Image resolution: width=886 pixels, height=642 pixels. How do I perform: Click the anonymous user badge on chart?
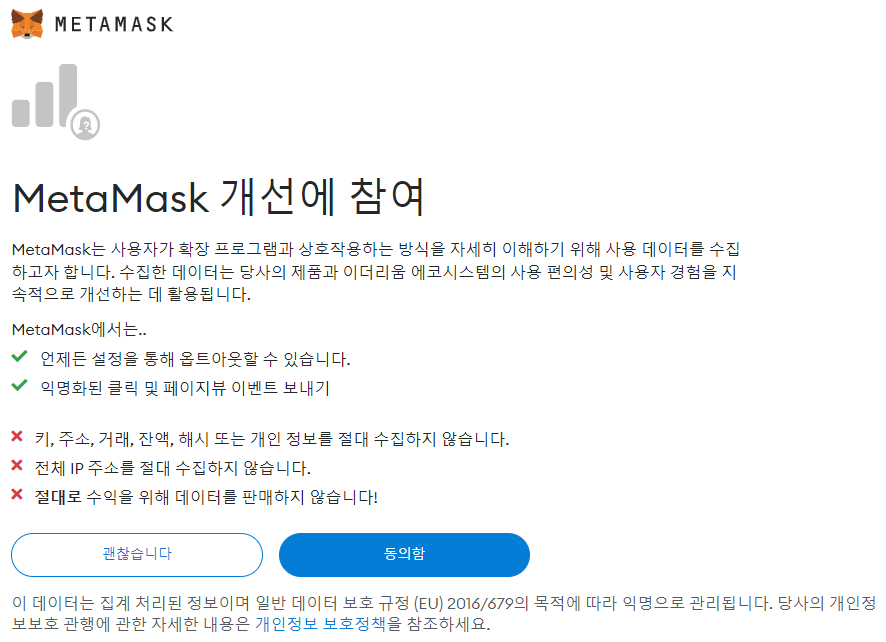[x=85, y=124]
